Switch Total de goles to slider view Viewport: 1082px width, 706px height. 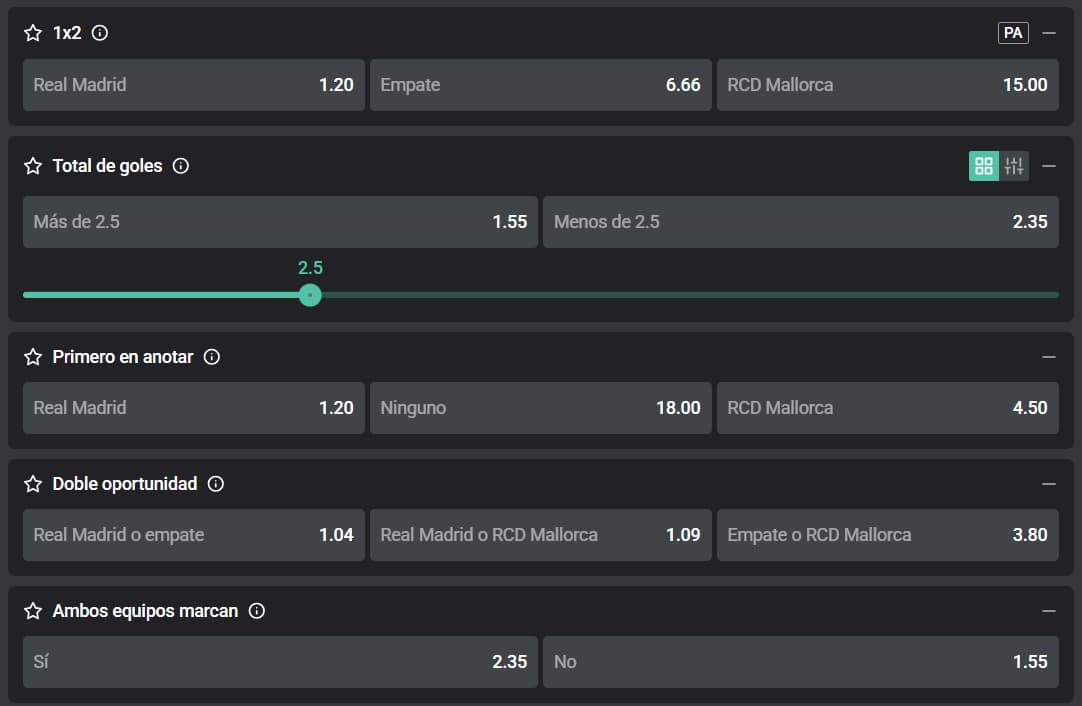[1014, 166]
